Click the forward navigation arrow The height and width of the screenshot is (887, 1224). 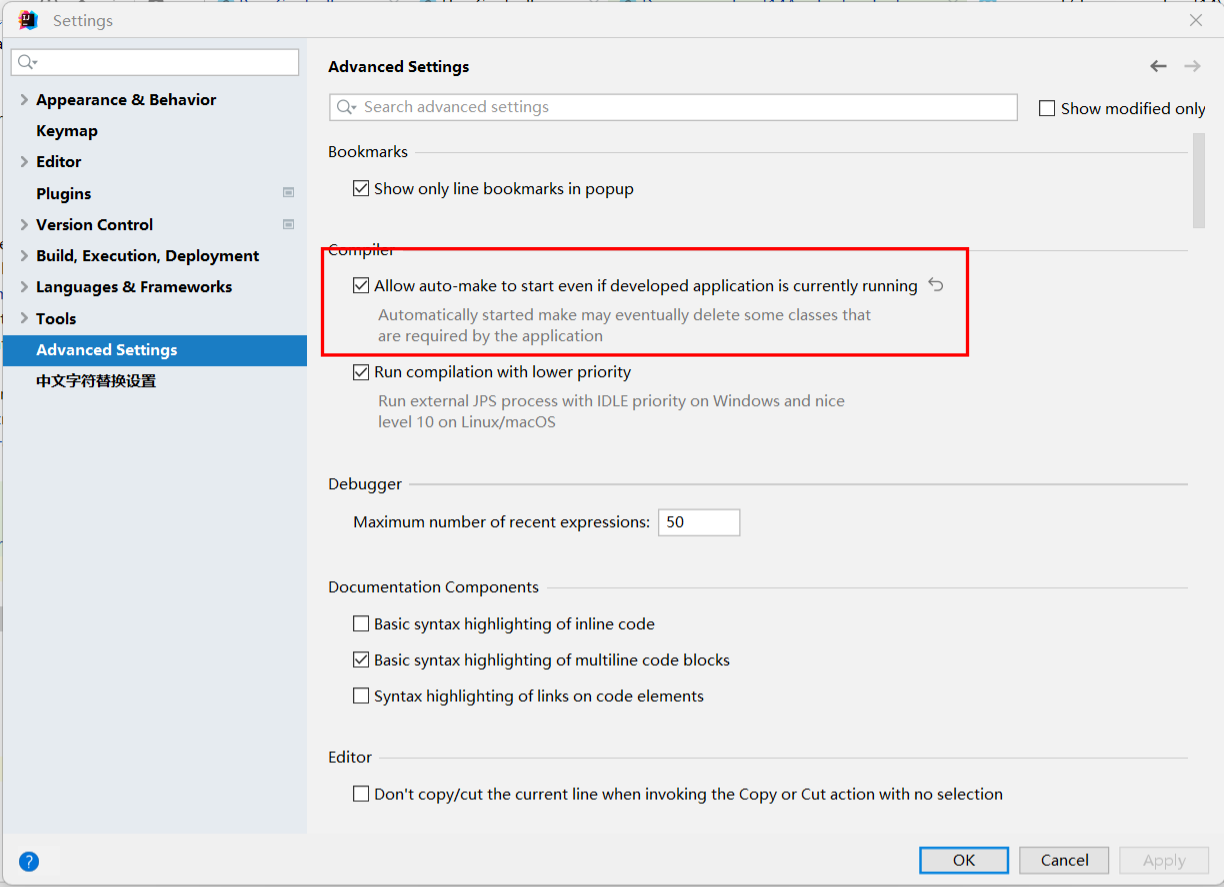1192,66
